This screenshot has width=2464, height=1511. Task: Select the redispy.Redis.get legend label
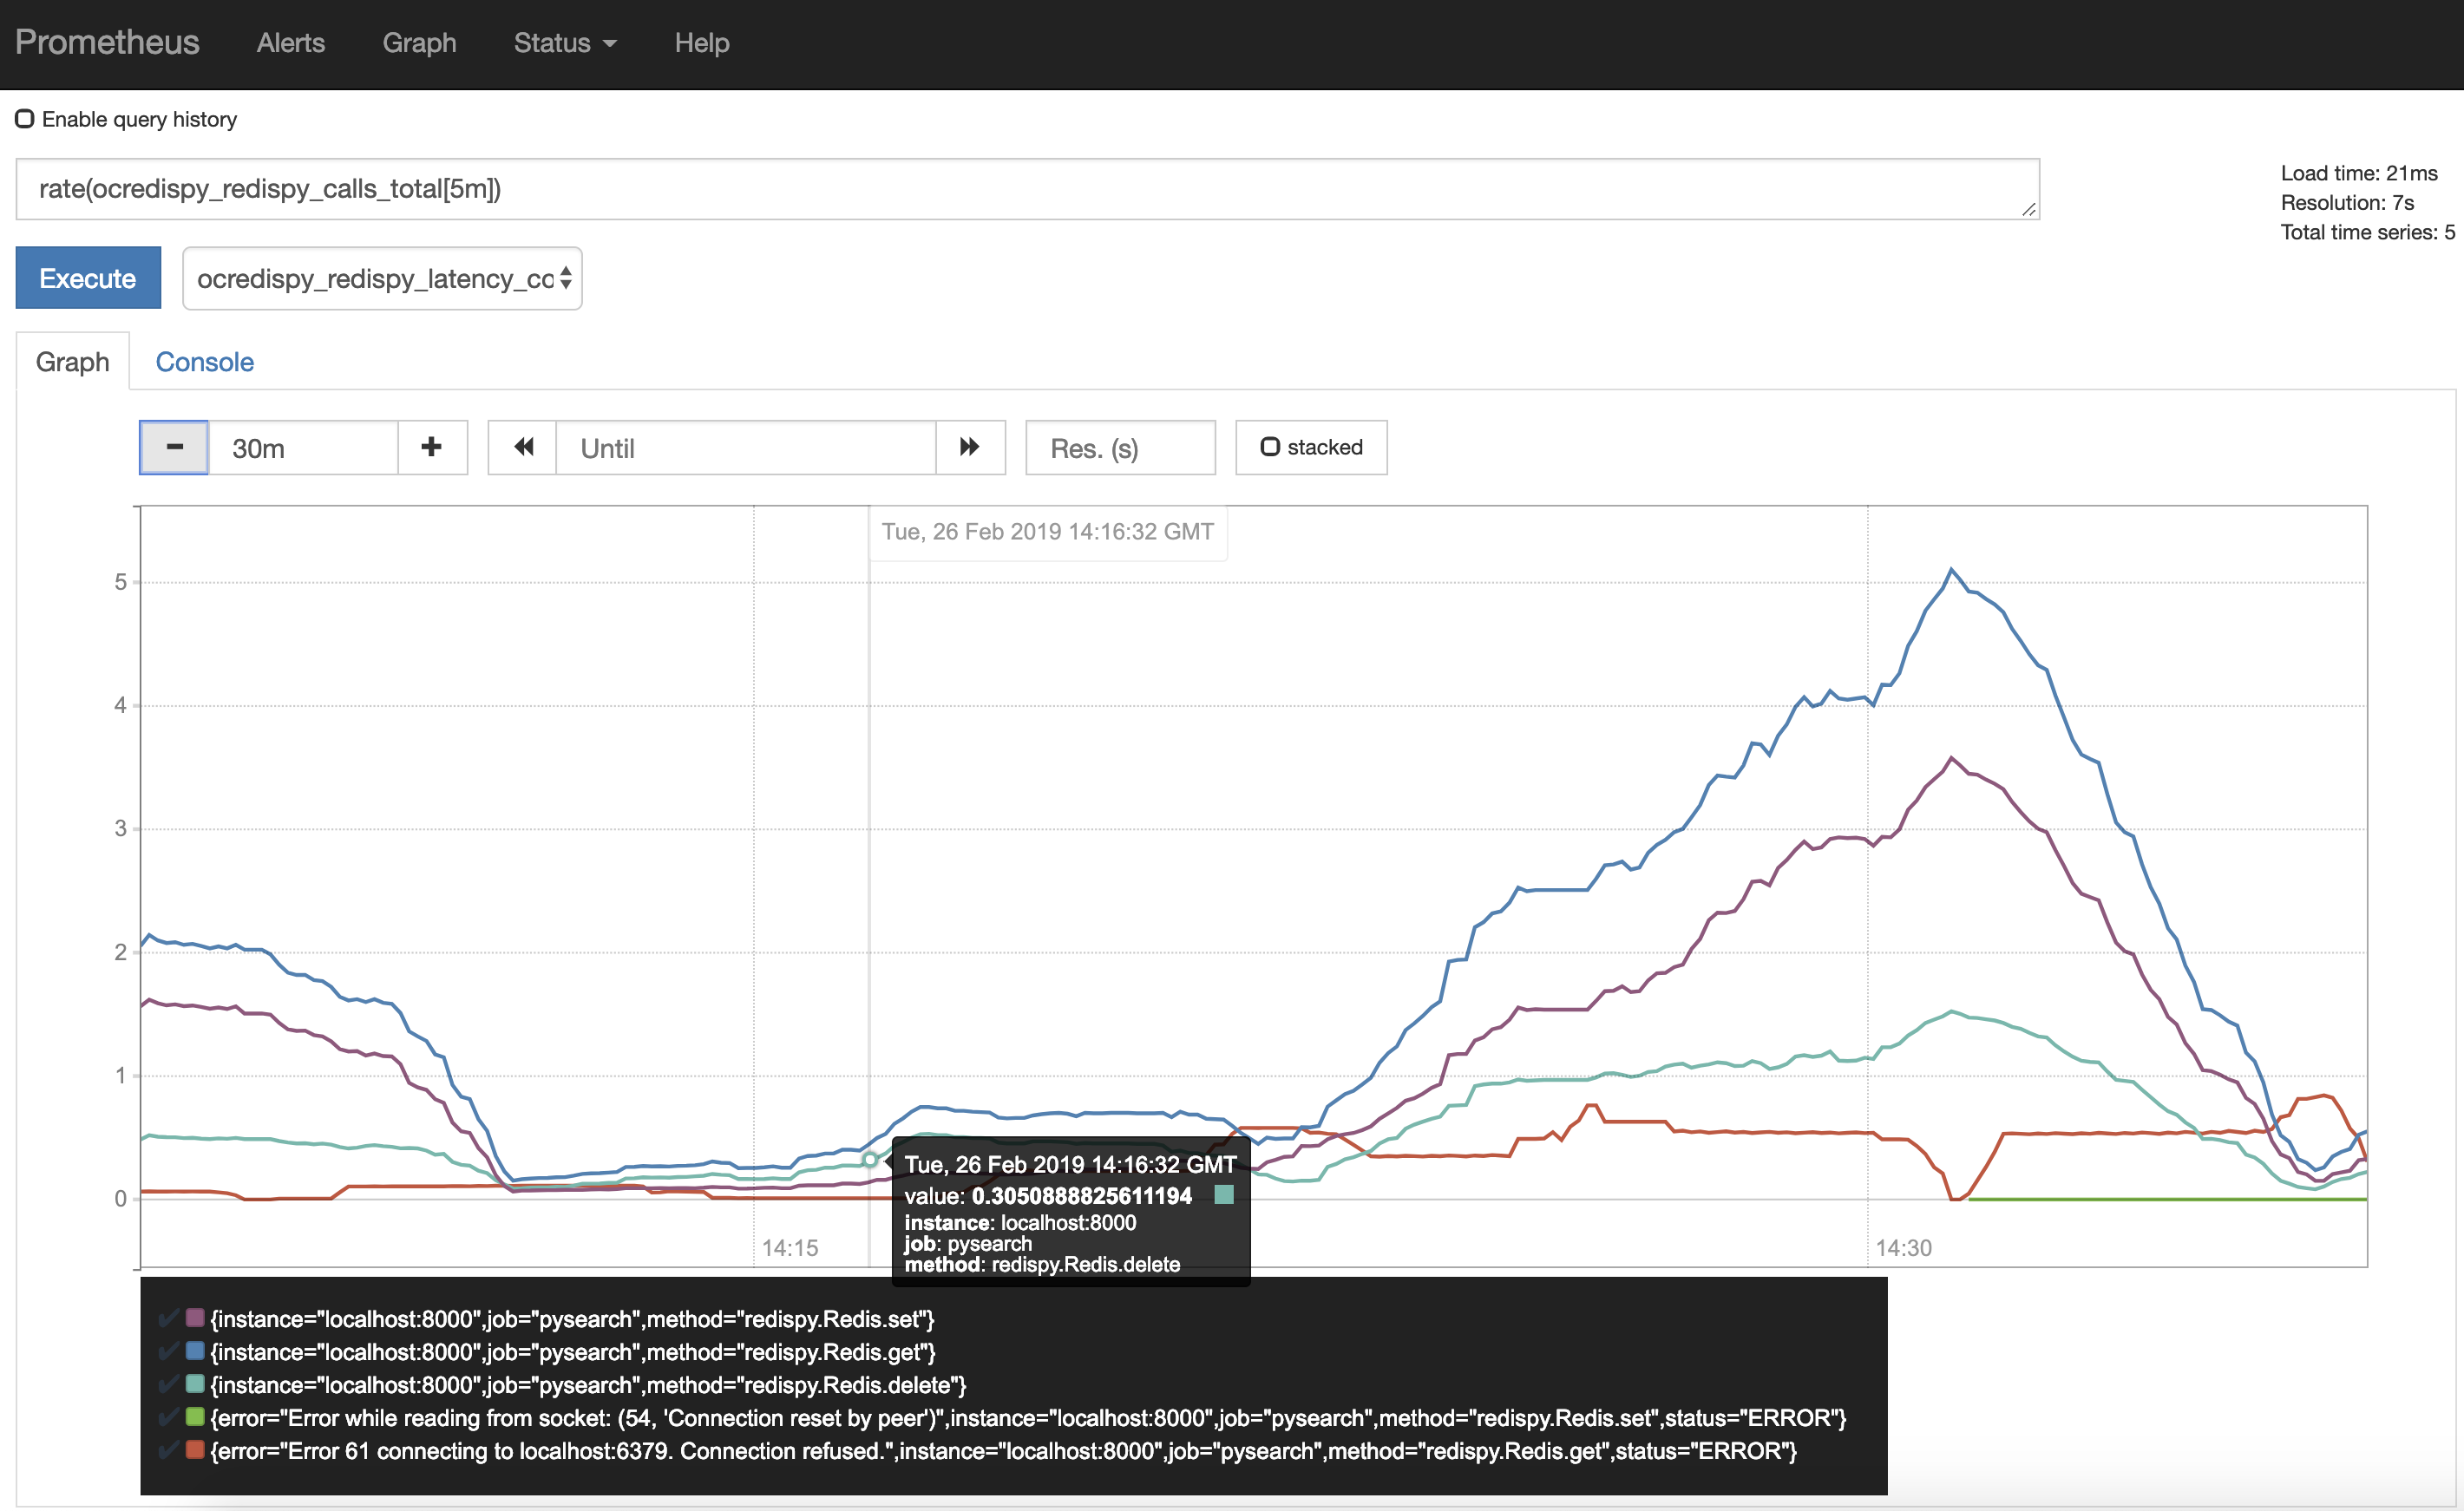(x=573, y=1352)
